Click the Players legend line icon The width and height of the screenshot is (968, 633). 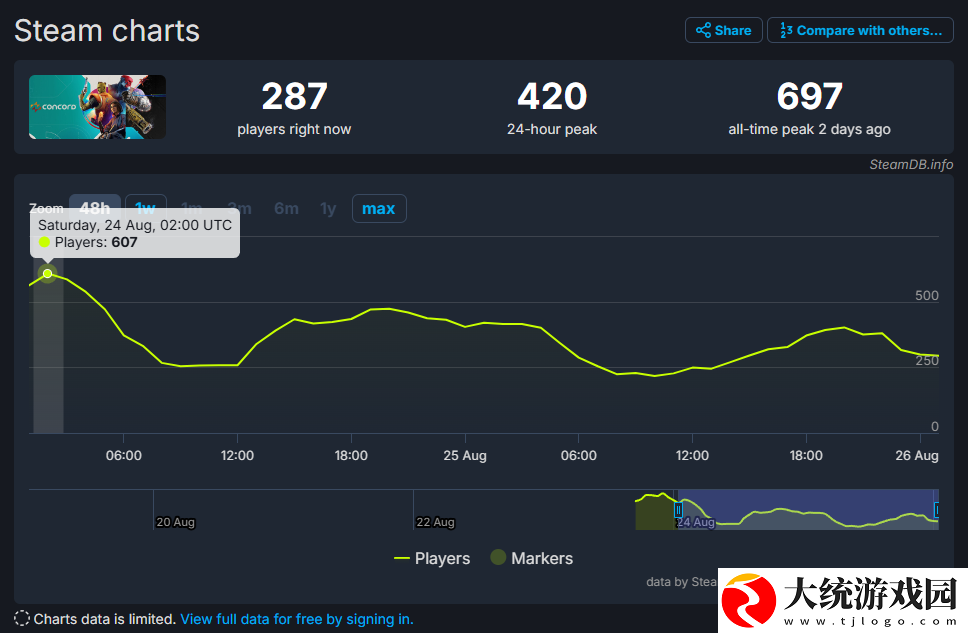point(402,558)
